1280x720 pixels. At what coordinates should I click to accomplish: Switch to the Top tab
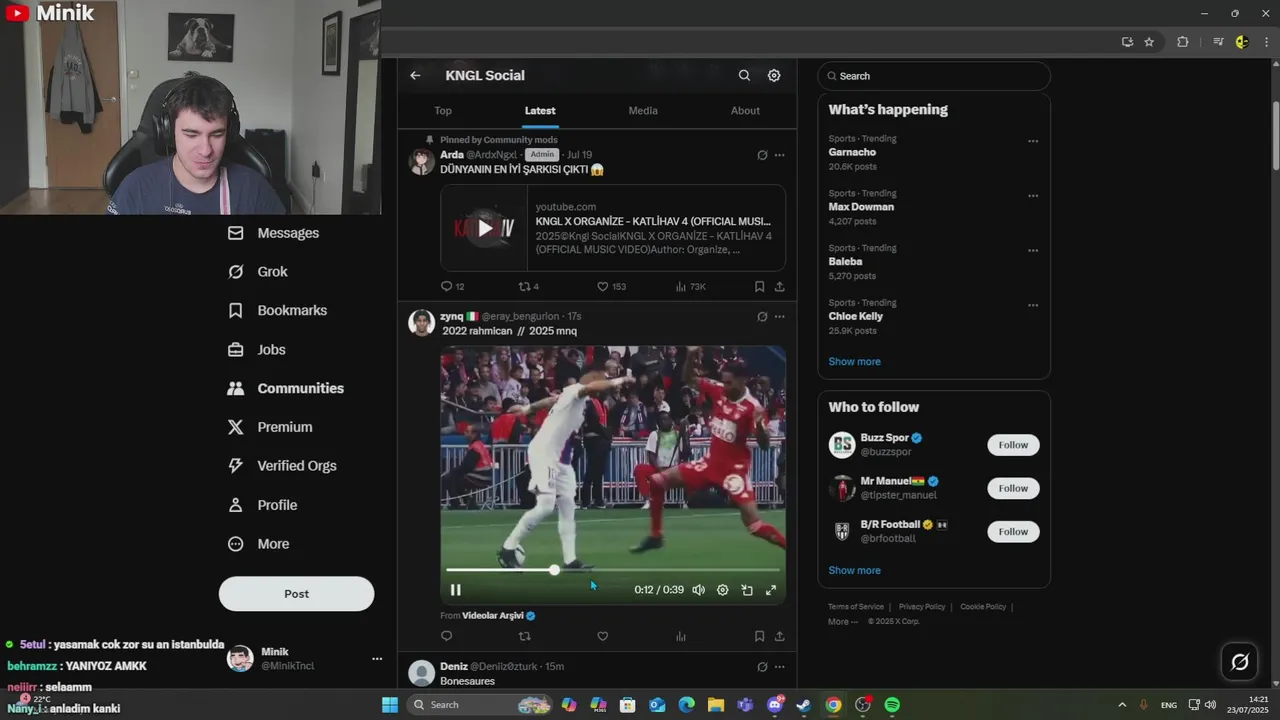[x=443, y=111]
